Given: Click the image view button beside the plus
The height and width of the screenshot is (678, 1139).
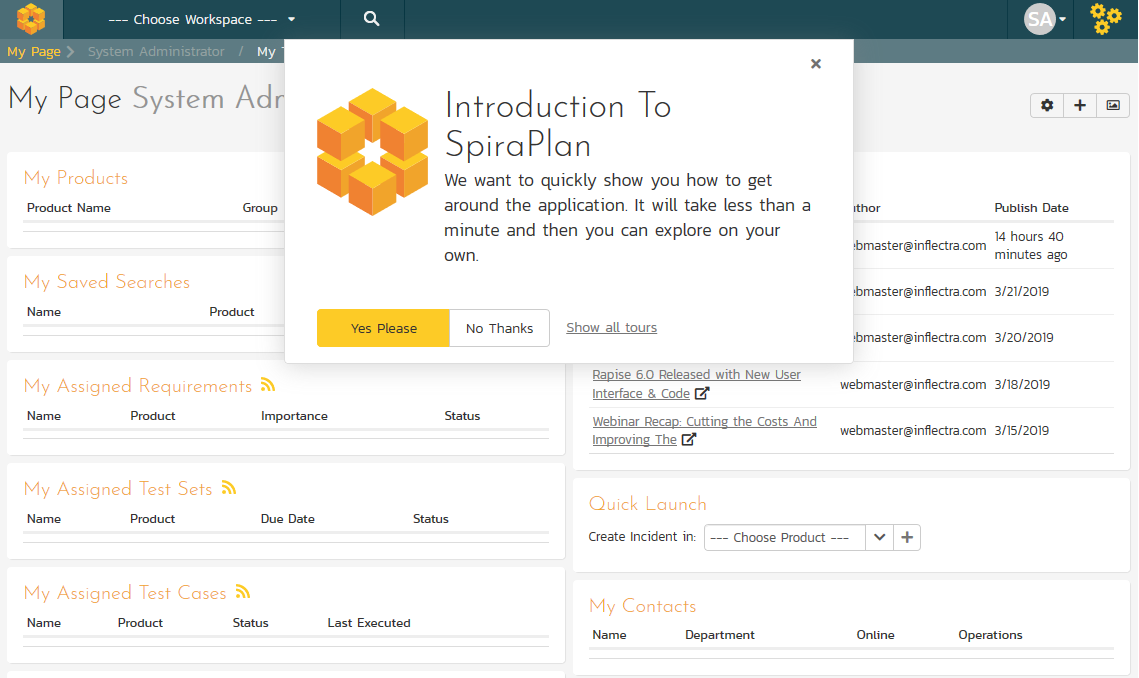Looking at the screenshot, I should [x=1113, y=105].
